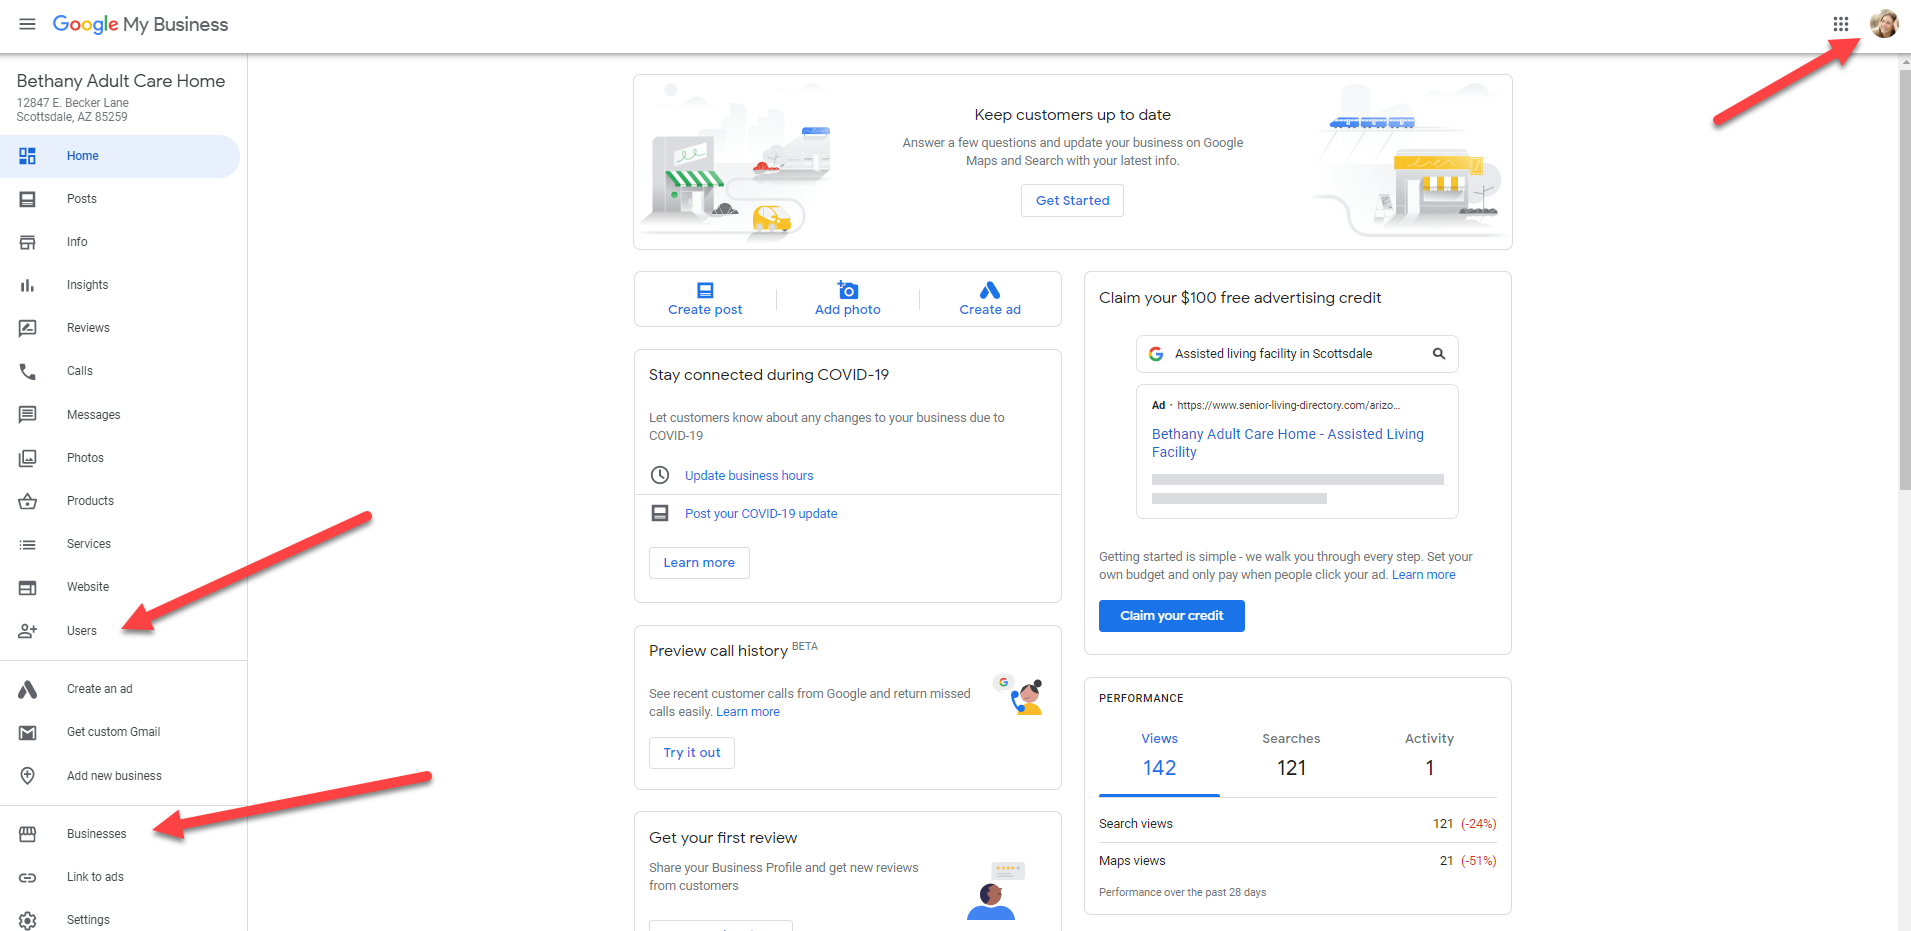Click Learn more link in call history card
The image size is (1911, 931).
(x=748, y=712)
